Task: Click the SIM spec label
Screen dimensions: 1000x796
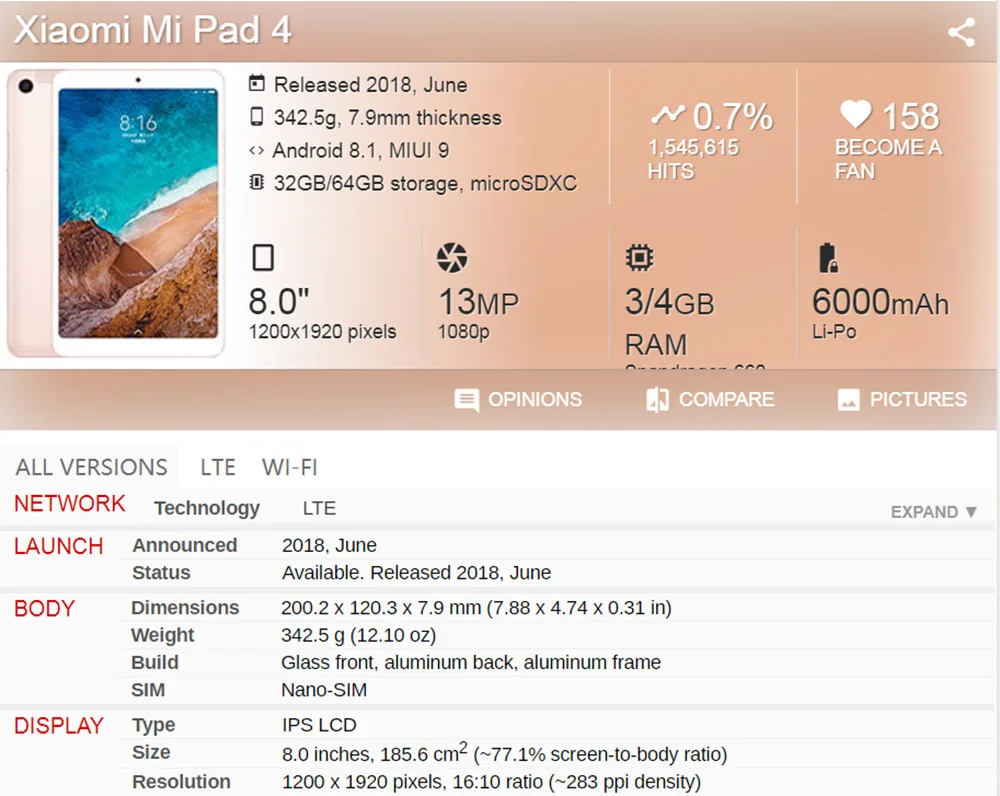Action: pyautogui.click(x=148, y=690)
